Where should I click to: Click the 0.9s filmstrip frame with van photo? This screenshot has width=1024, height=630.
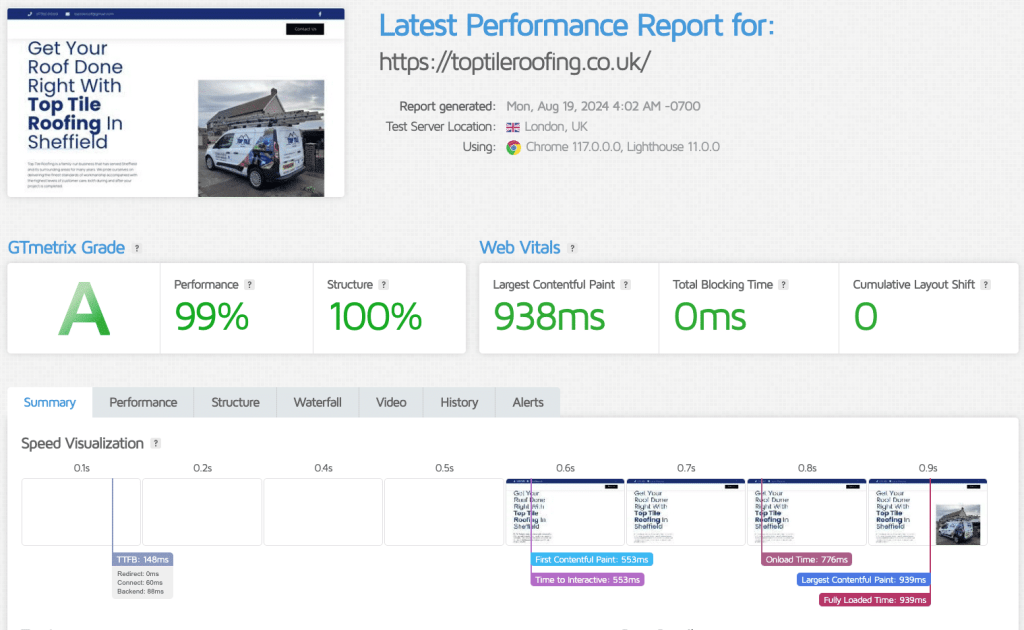928,512
